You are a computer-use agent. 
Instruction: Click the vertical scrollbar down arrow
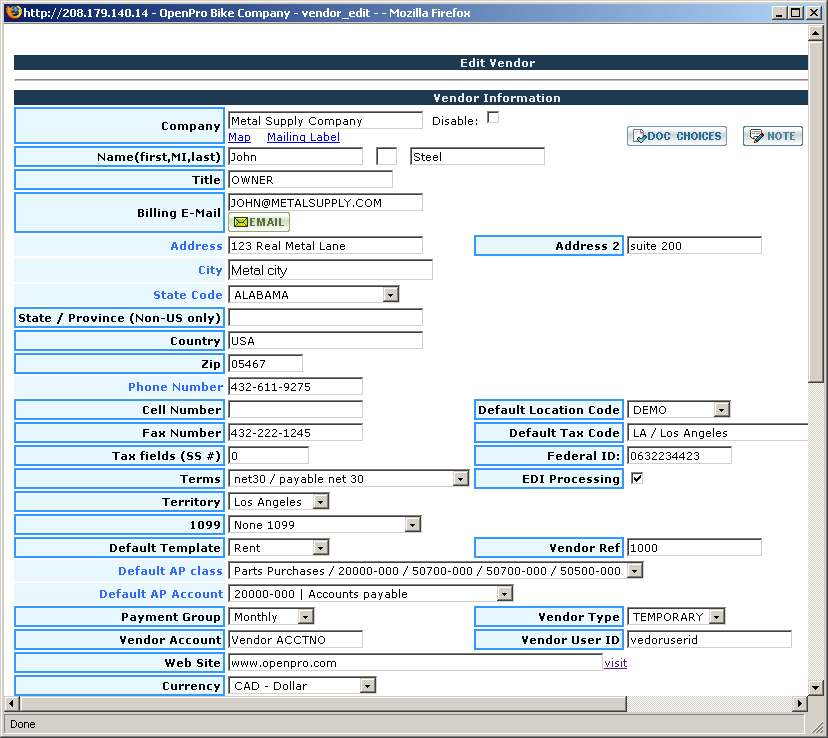[817, 687]
